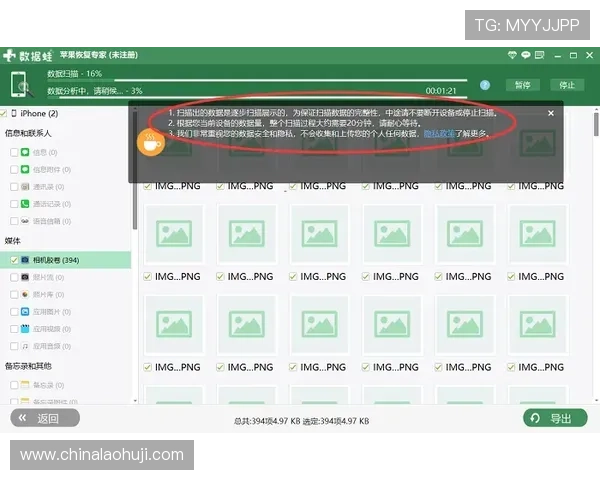This screenshot has width=600, height=480.
Task: Select the 通话记录 (0) label
Action: point(52,204)
